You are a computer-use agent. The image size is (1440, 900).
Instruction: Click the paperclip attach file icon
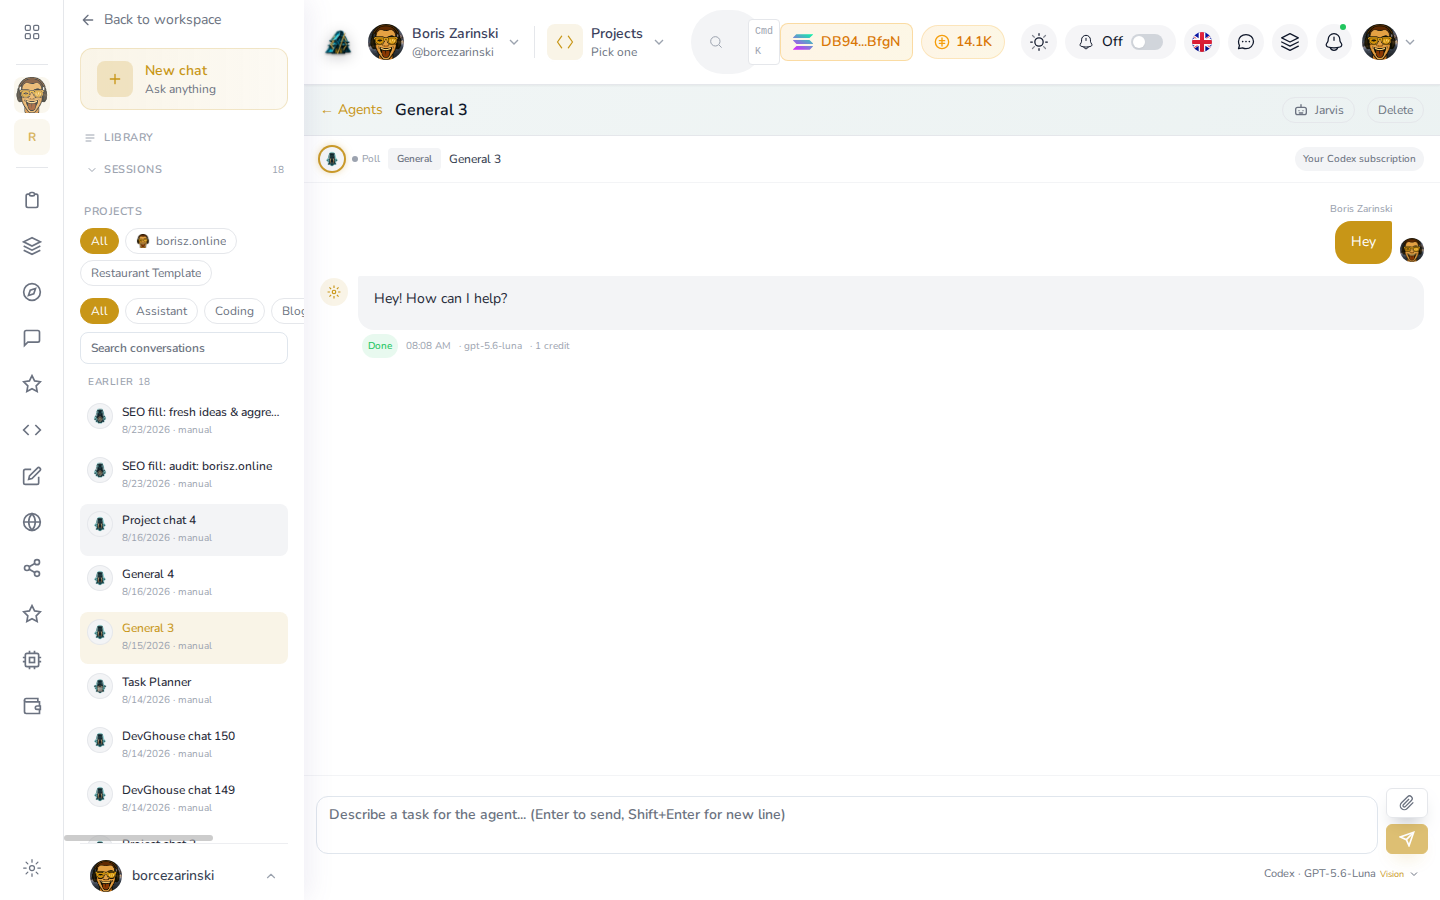click(x=1406, y=802)
